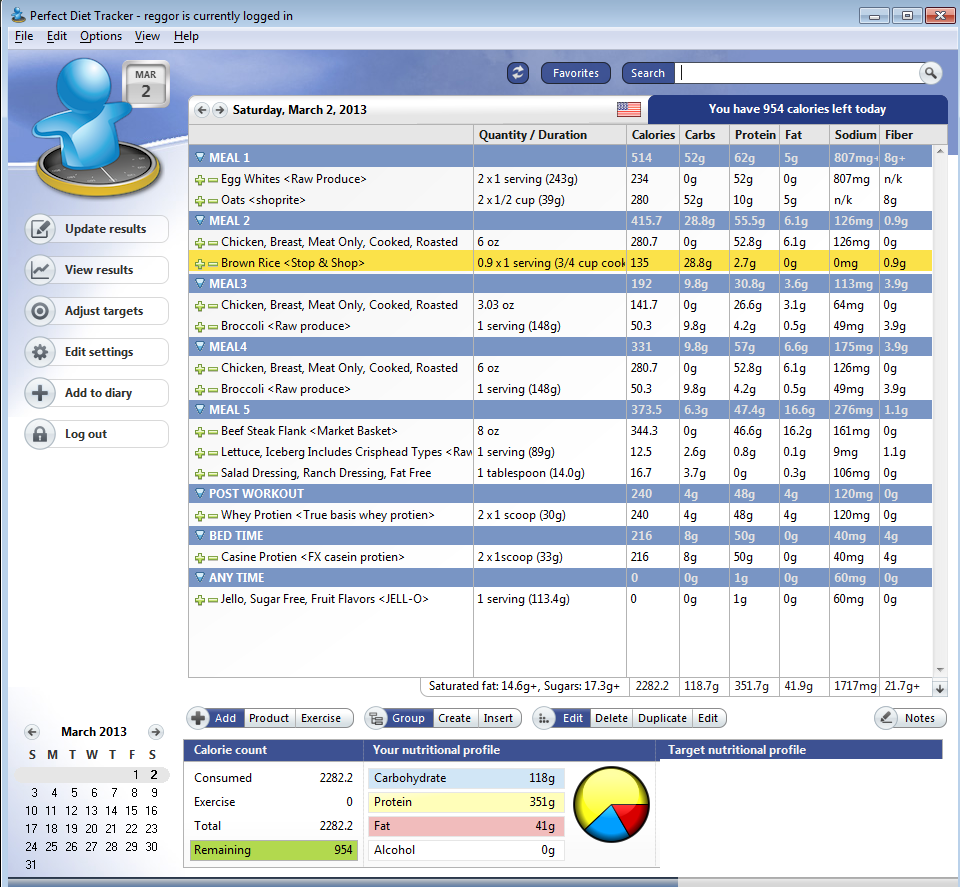This screenshot has height=887, width=960.
Task: Click the Product button
Action: pyautogui.click(x=269, y=718)
